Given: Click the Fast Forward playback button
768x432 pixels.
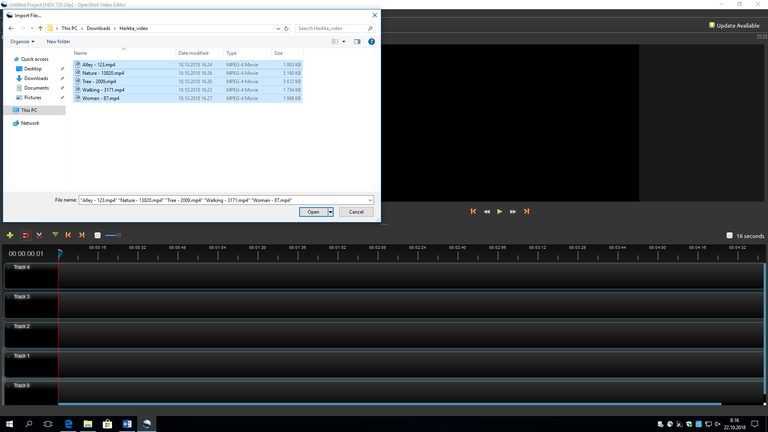Looking at the screenshot, I should (513, 212).
